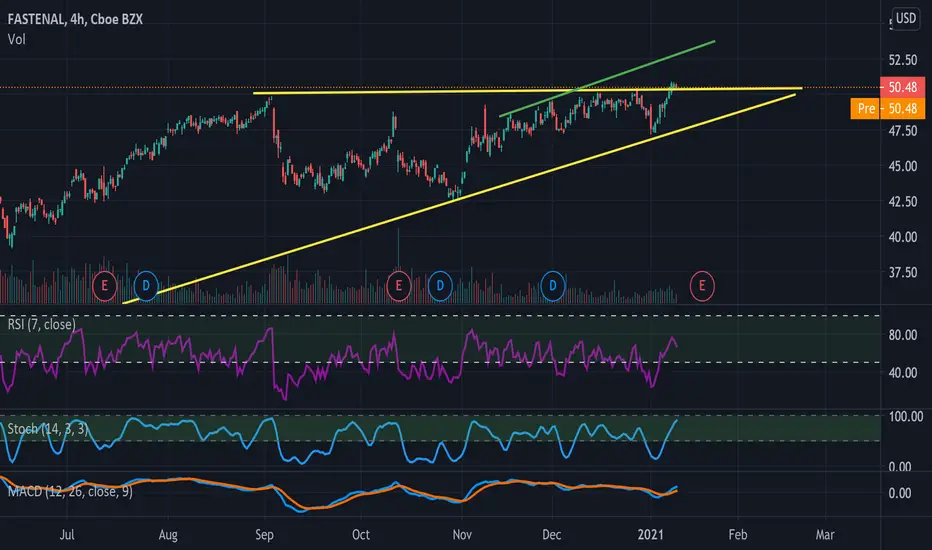Open the RSI (7, close) indicator legend
The height and width of the screenshot is (550, 932).
42,324
